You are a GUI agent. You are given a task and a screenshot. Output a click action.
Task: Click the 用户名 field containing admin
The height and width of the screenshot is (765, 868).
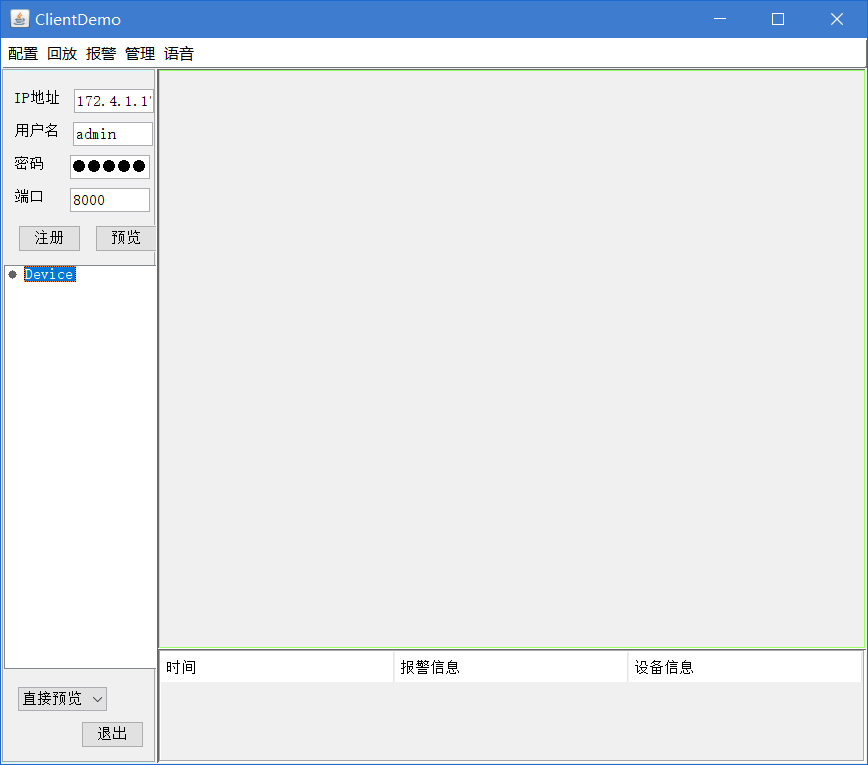click(x=113, y=134)
